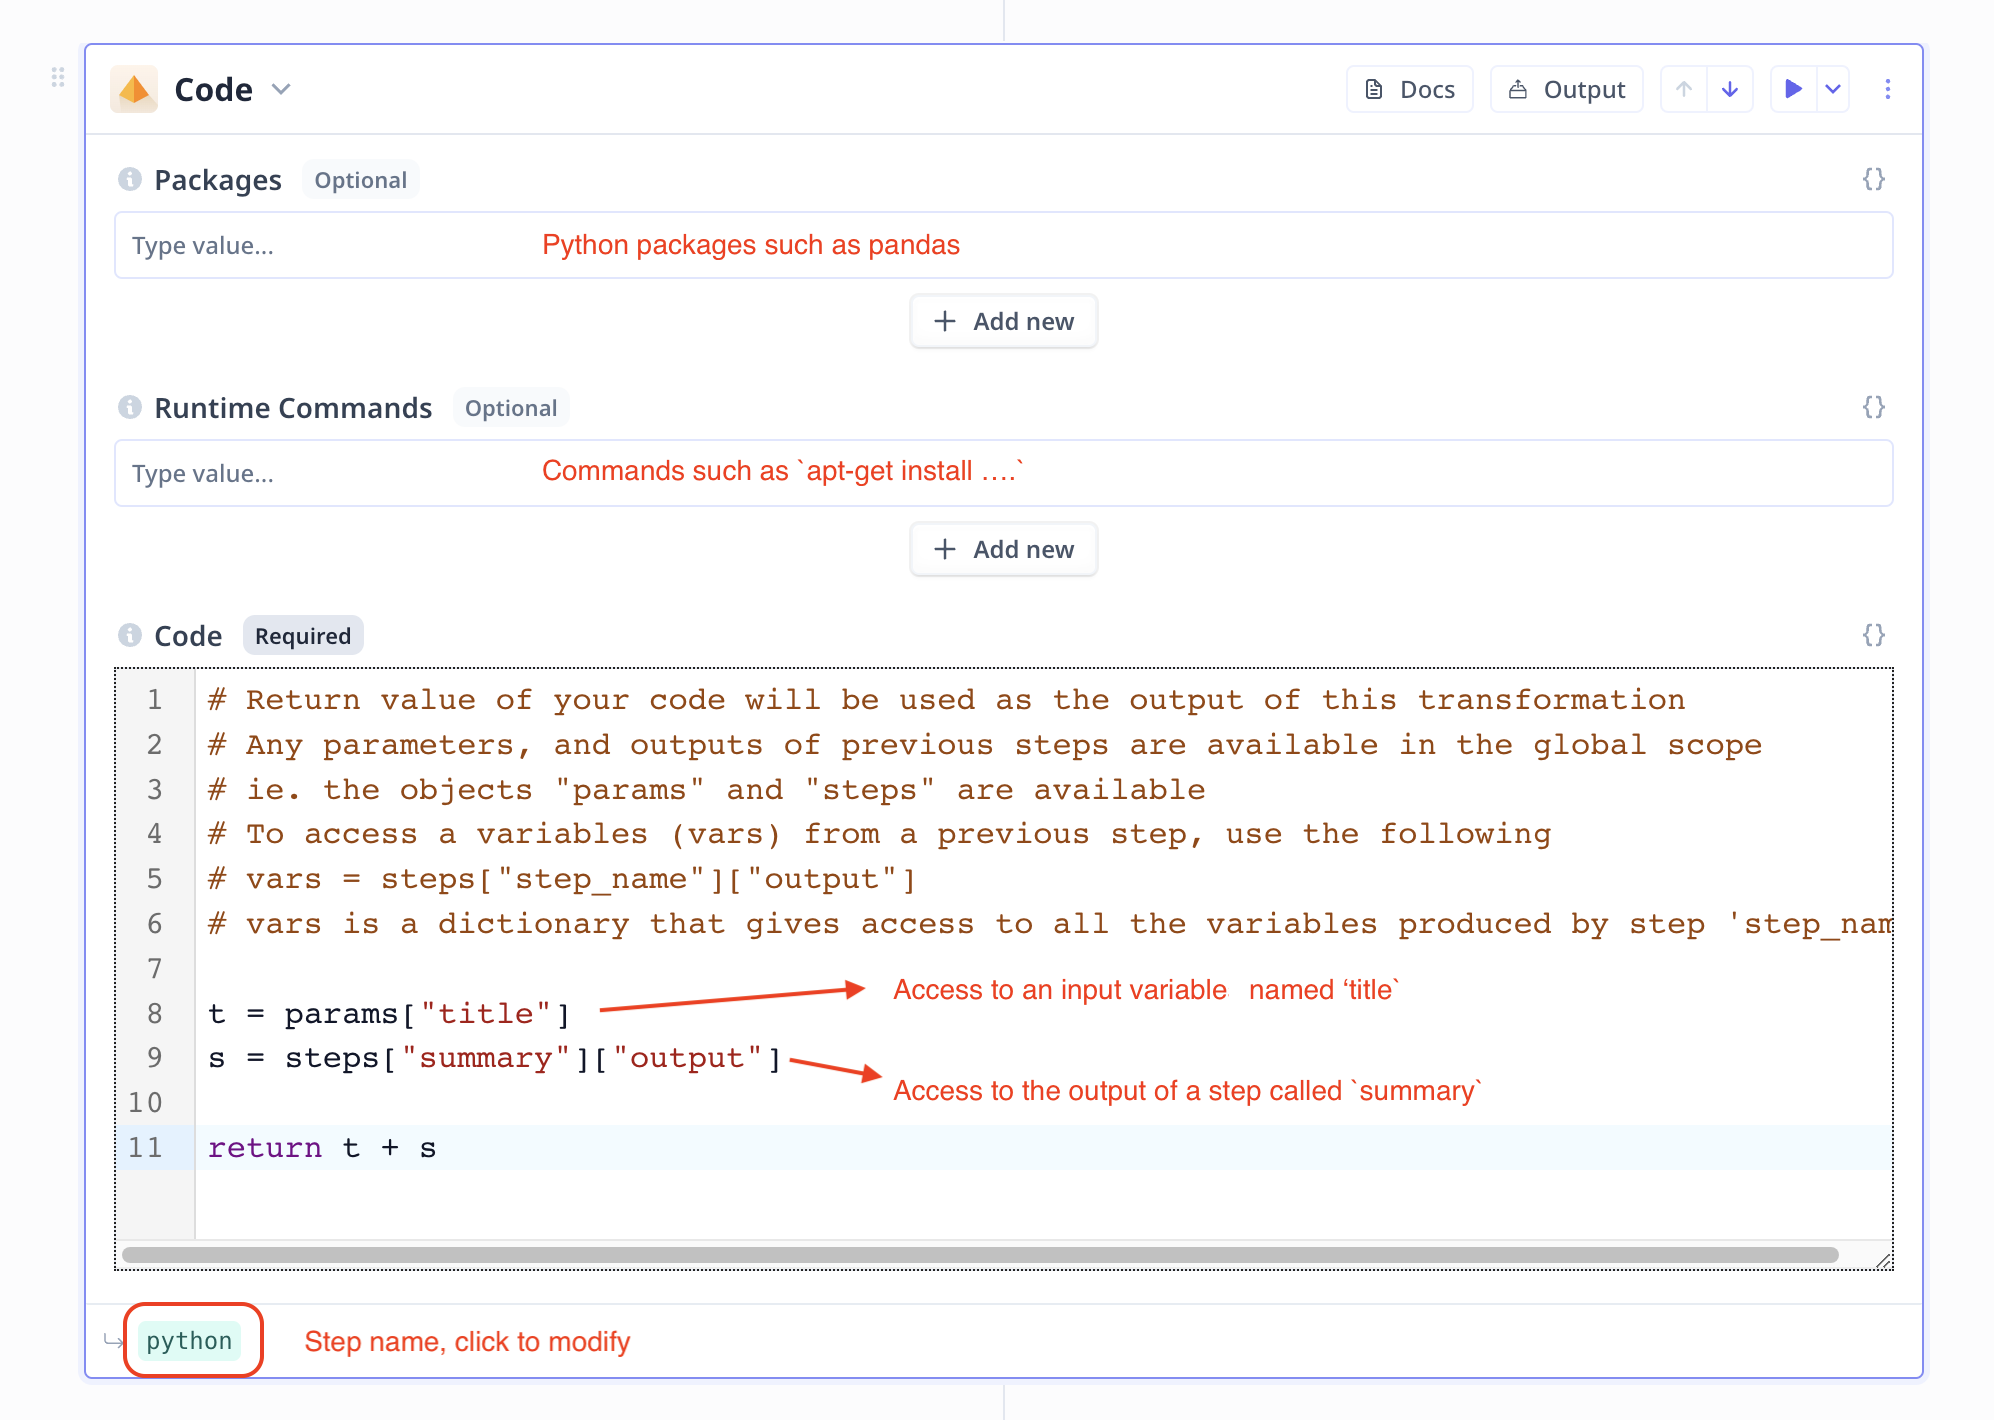Expand the Code step type dropdown chevron
This screenshot has height=1420, width=1994.
coord(281,89)
